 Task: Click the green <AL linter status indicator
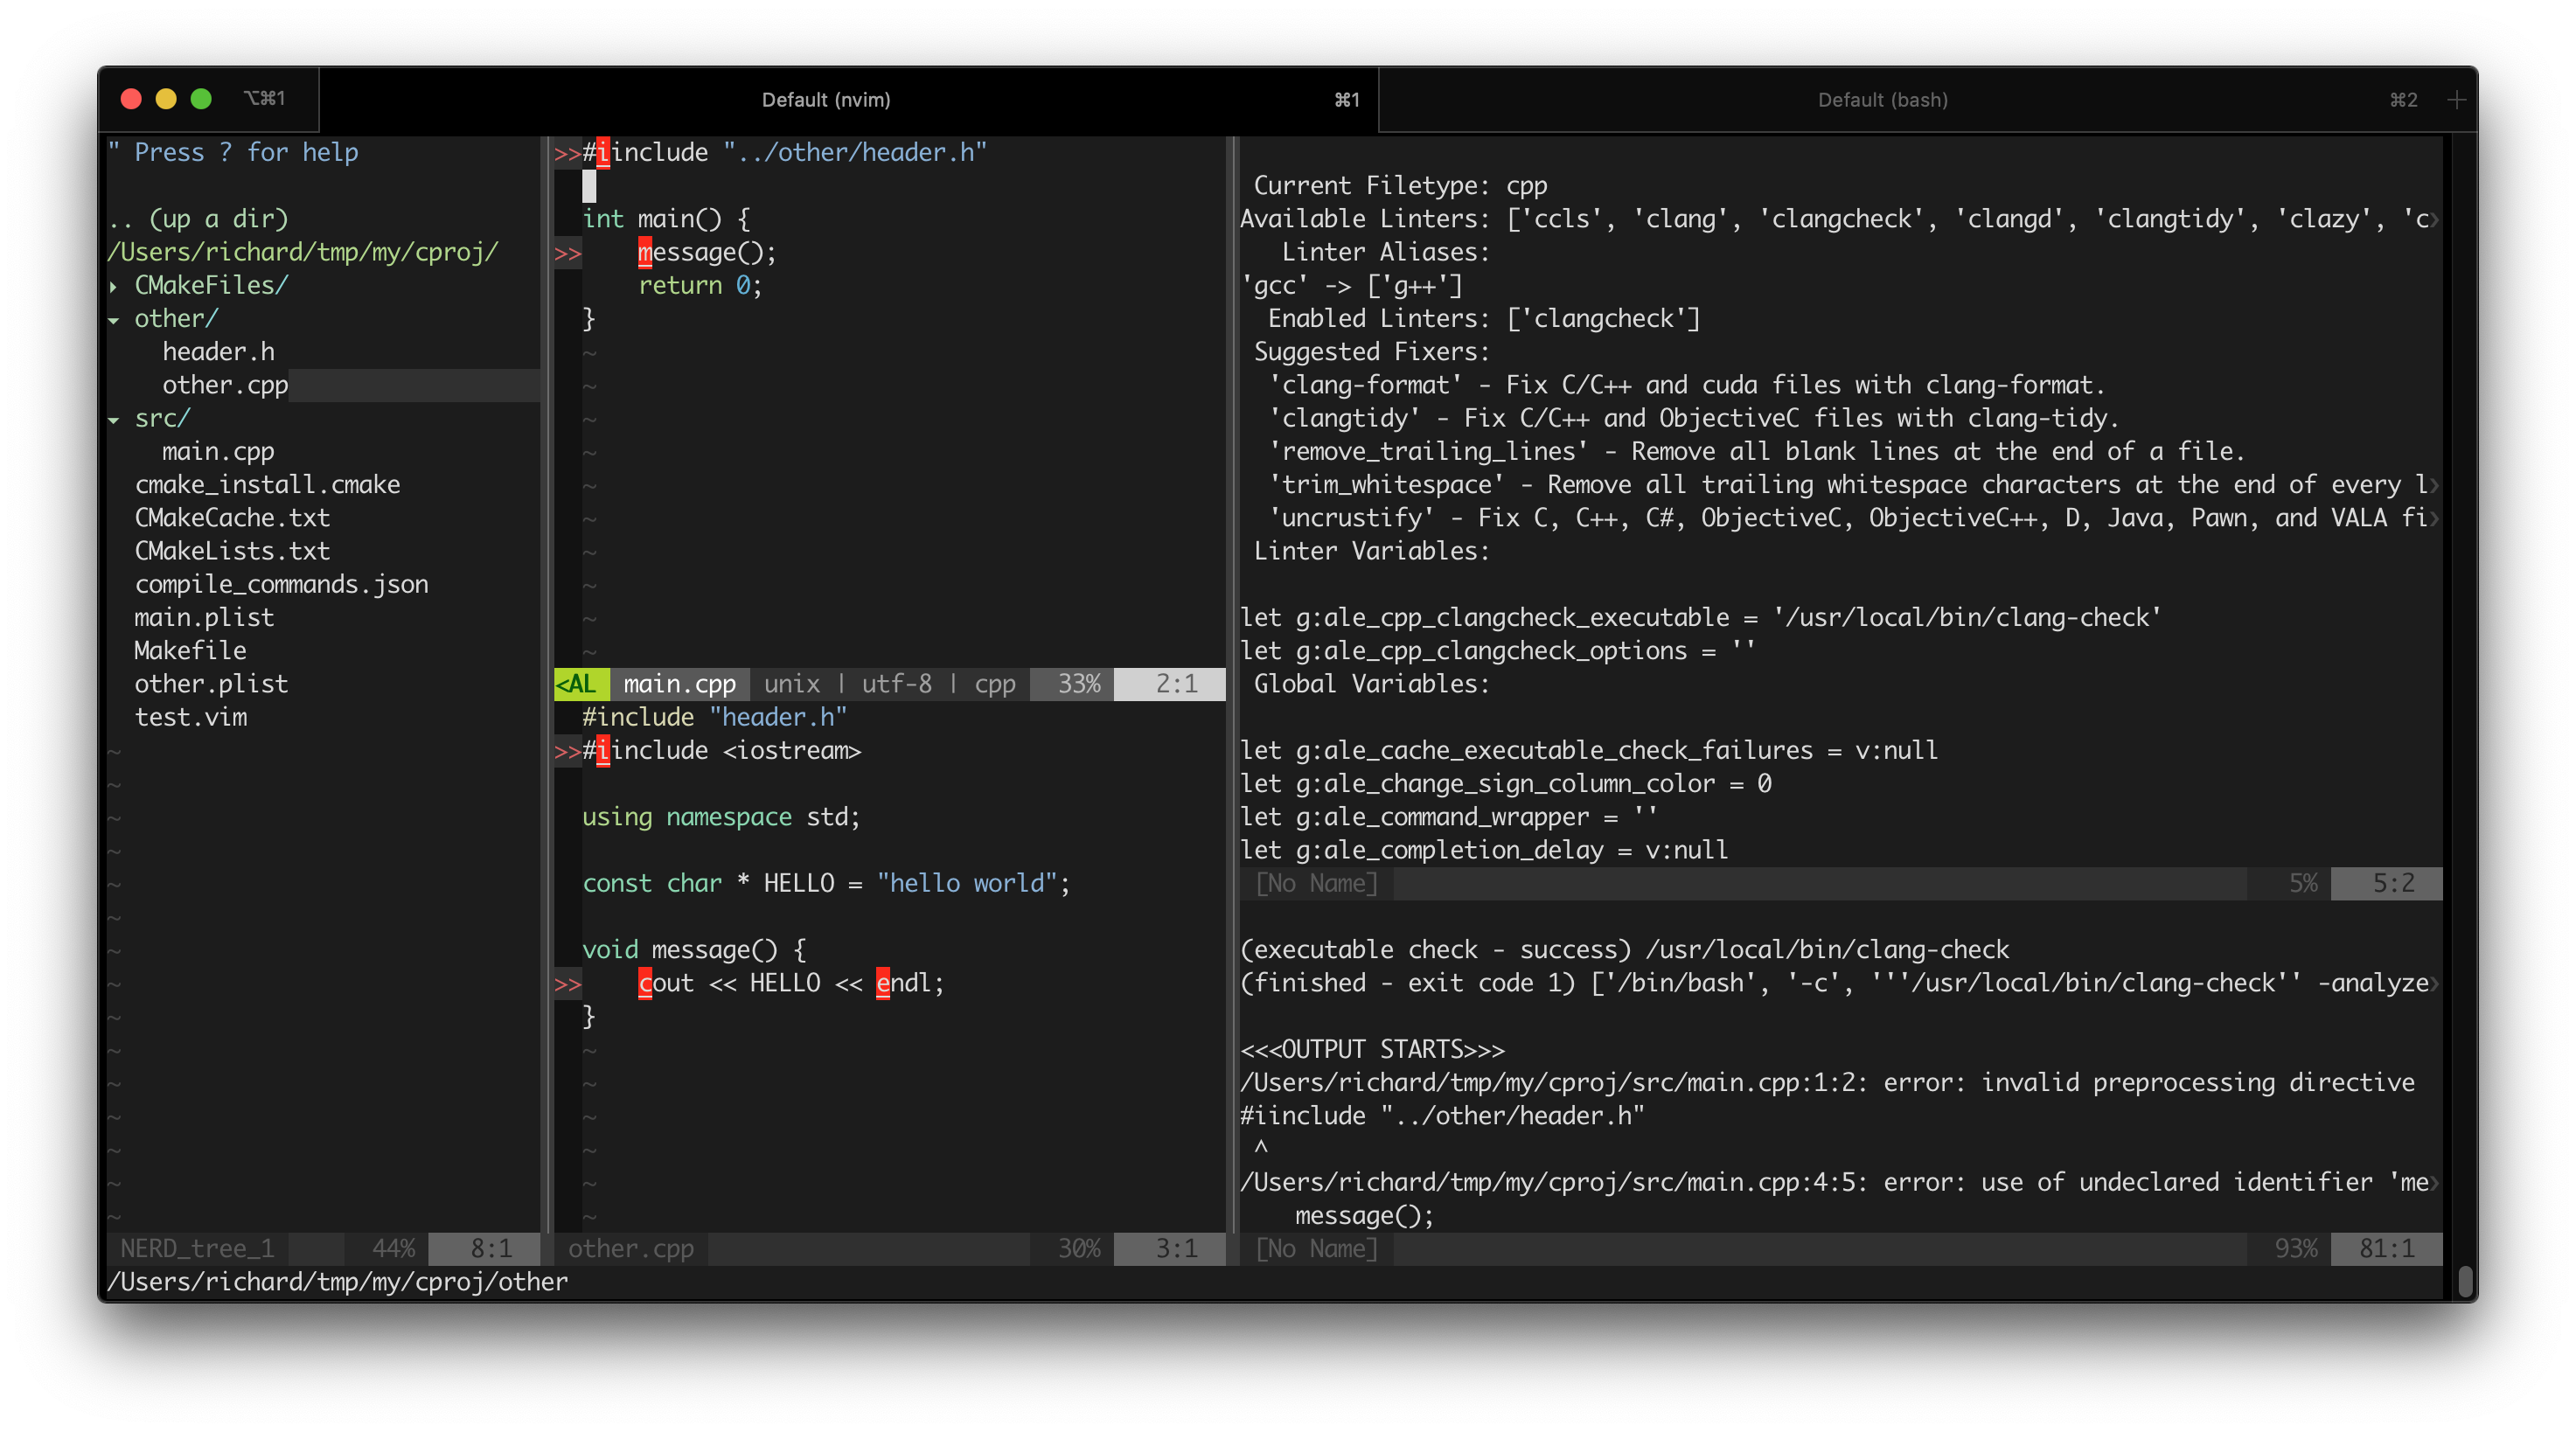(x=578, y=684)
